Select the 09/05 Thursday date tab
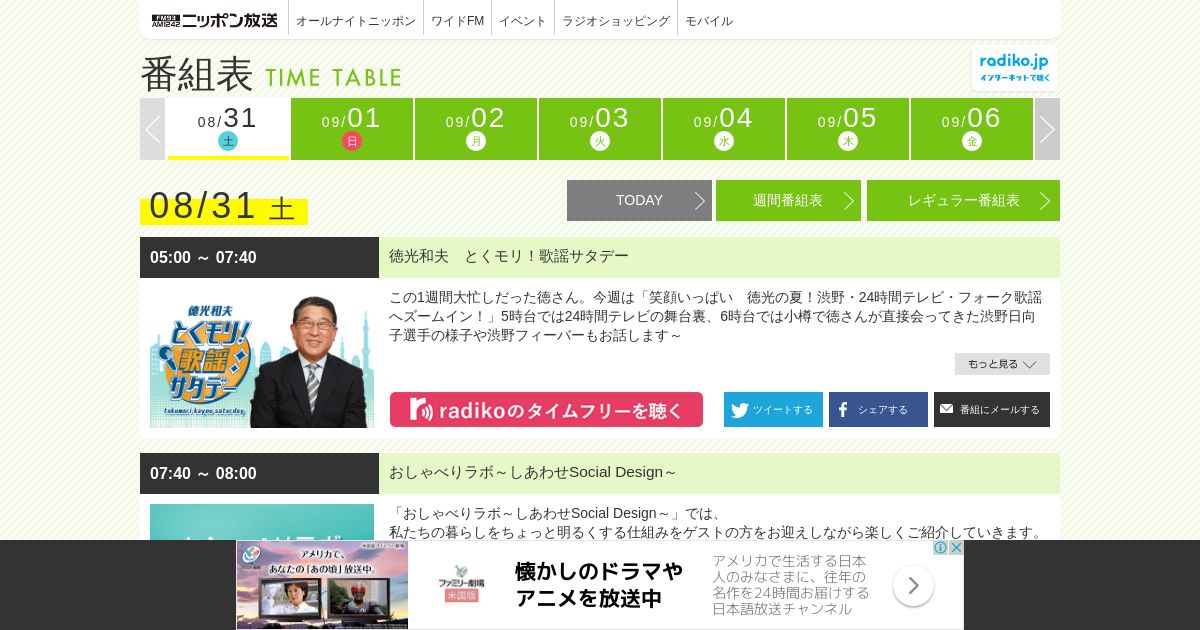The image size is (1200, 630). tap(848, 129)
